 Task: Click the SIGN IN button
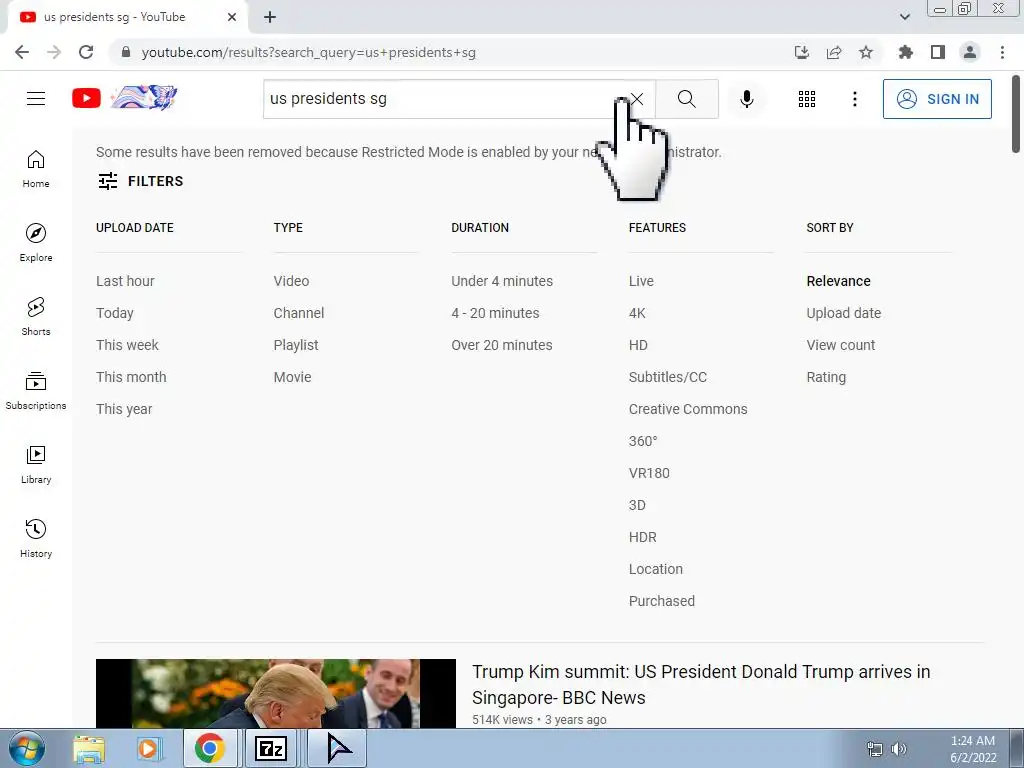pyautogui.click(x=937, y=99)
